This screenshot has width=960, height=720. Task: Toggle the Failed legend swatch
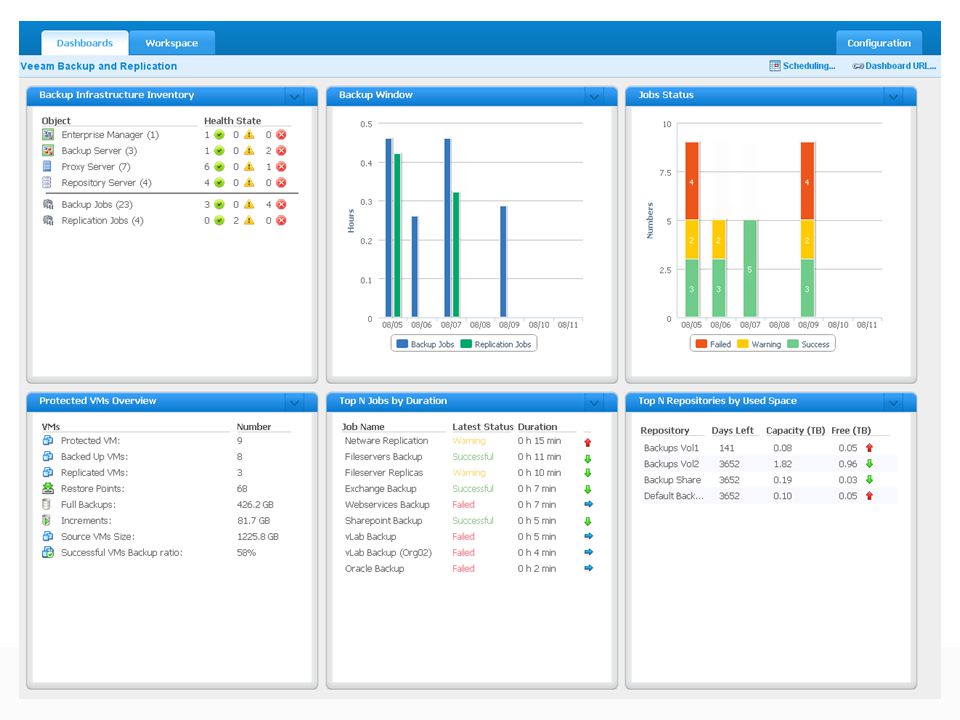(702, 344)
